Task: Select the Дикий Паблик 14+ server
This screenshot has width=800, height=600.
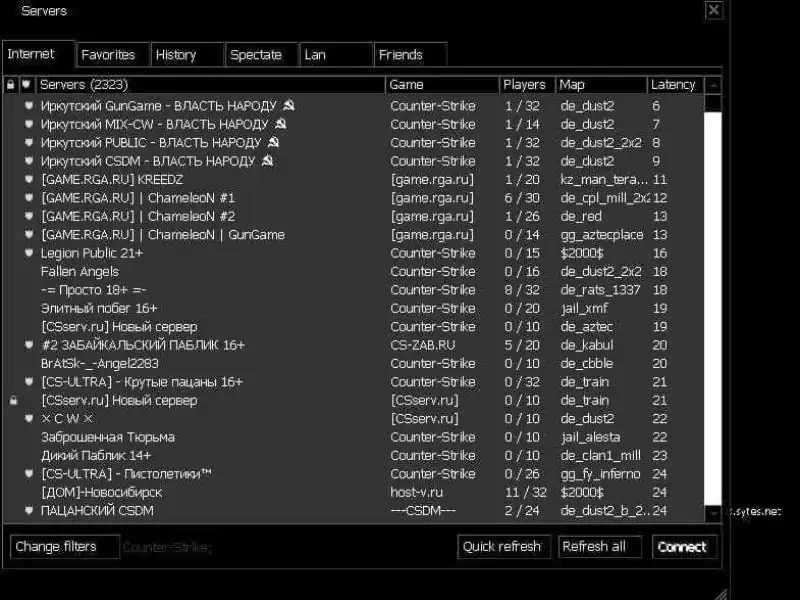Action: pyautogui.click(x=353, y=455)
